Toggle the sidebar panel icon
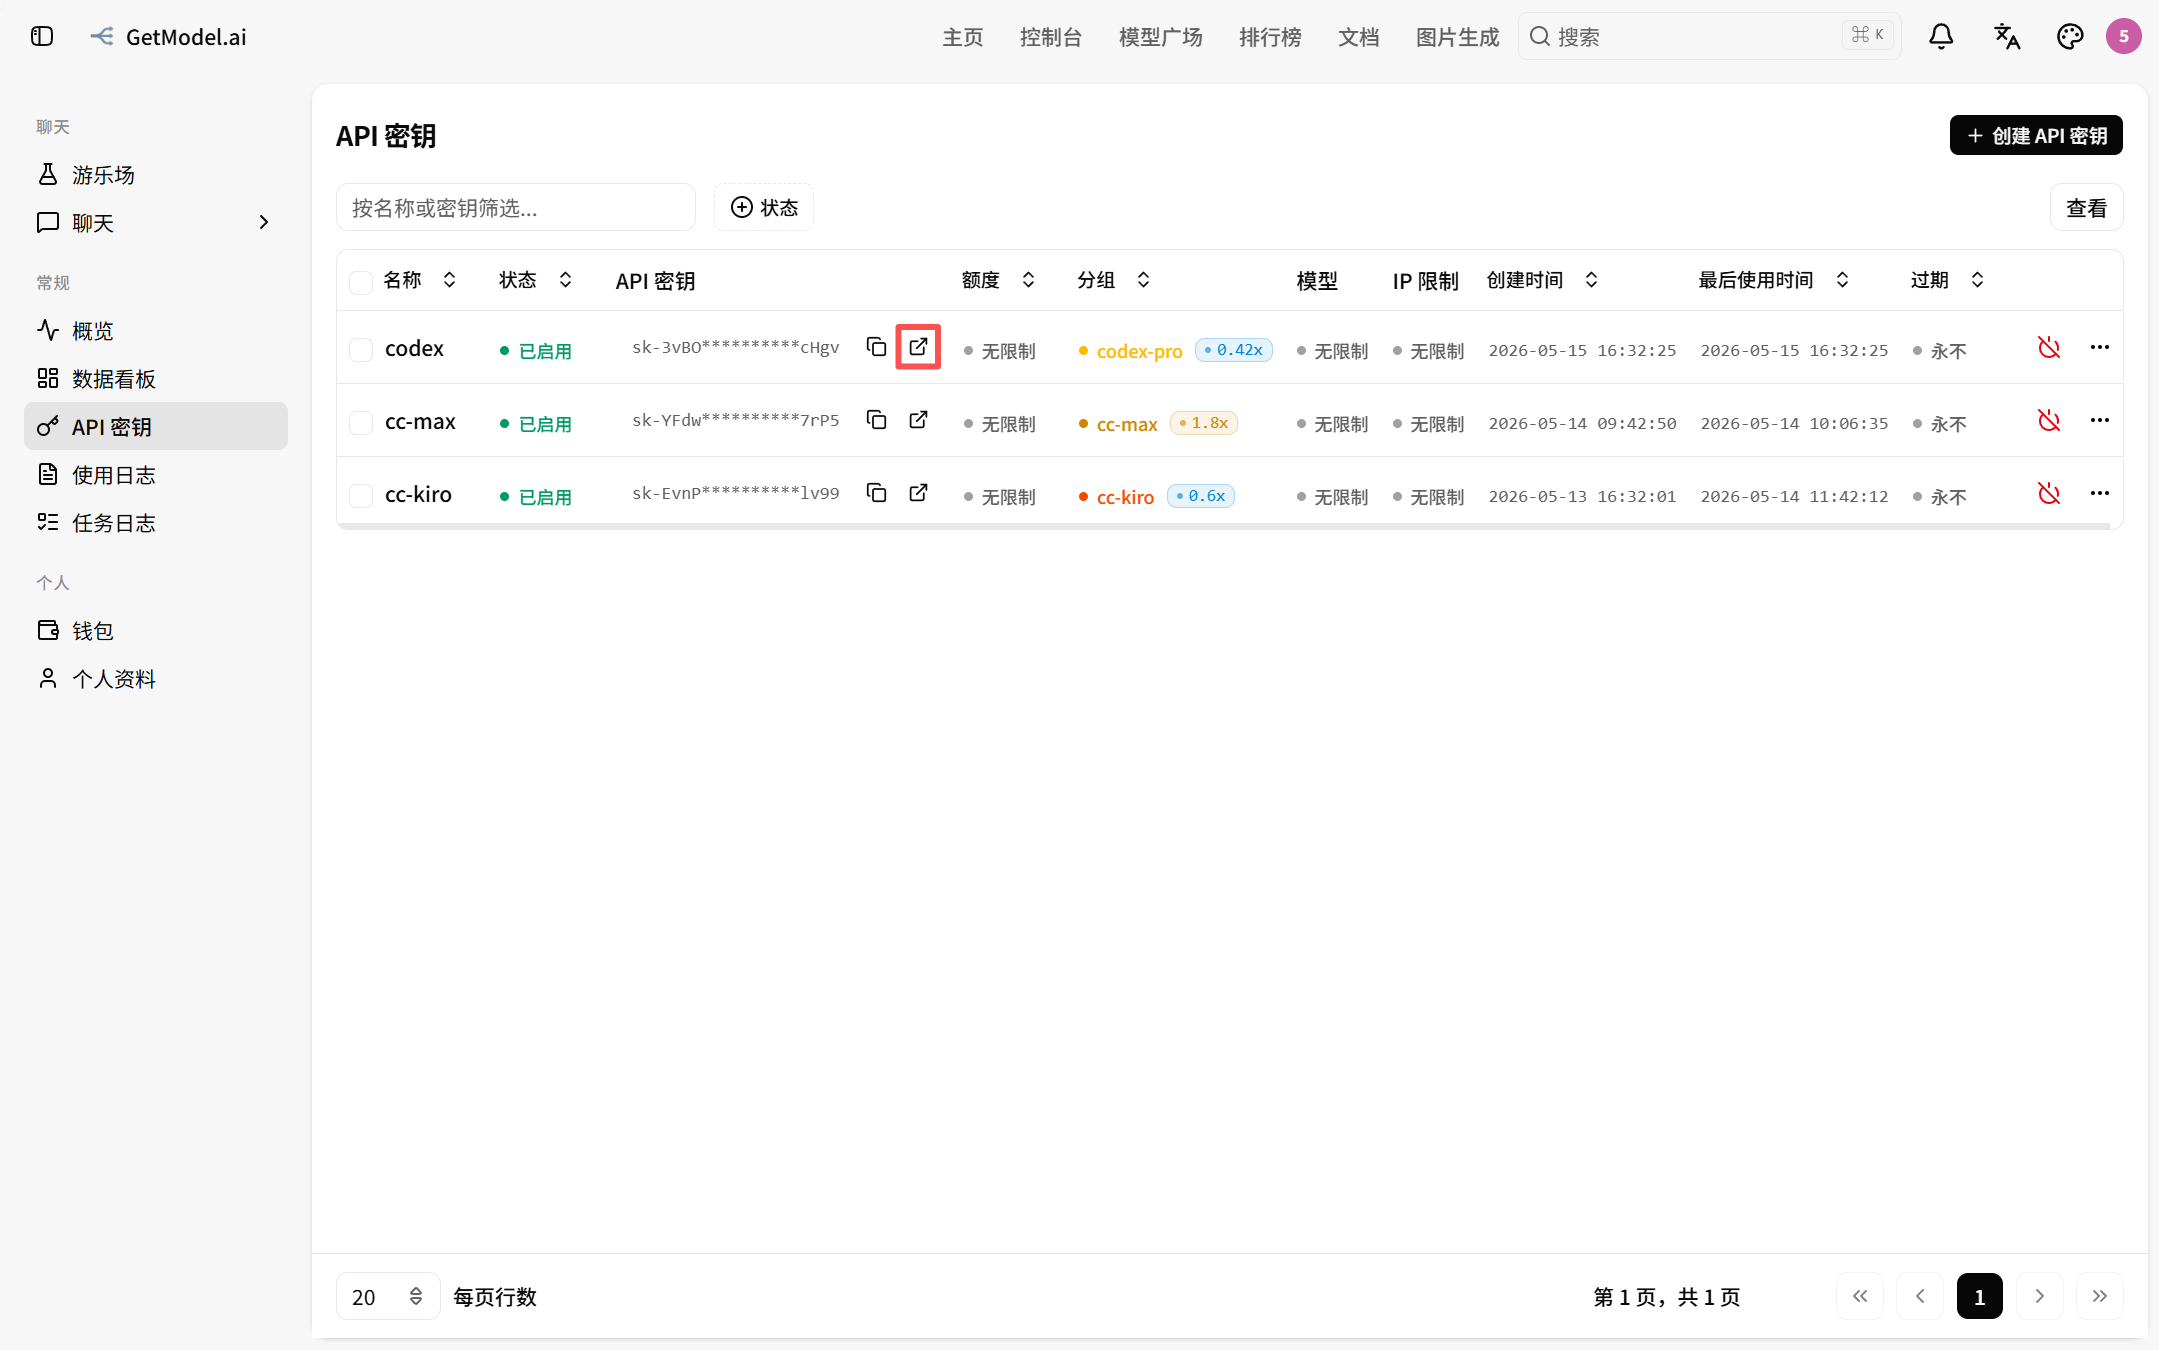The width and height of the screenshot is (2159, 1350). click(x=42, y=37)
